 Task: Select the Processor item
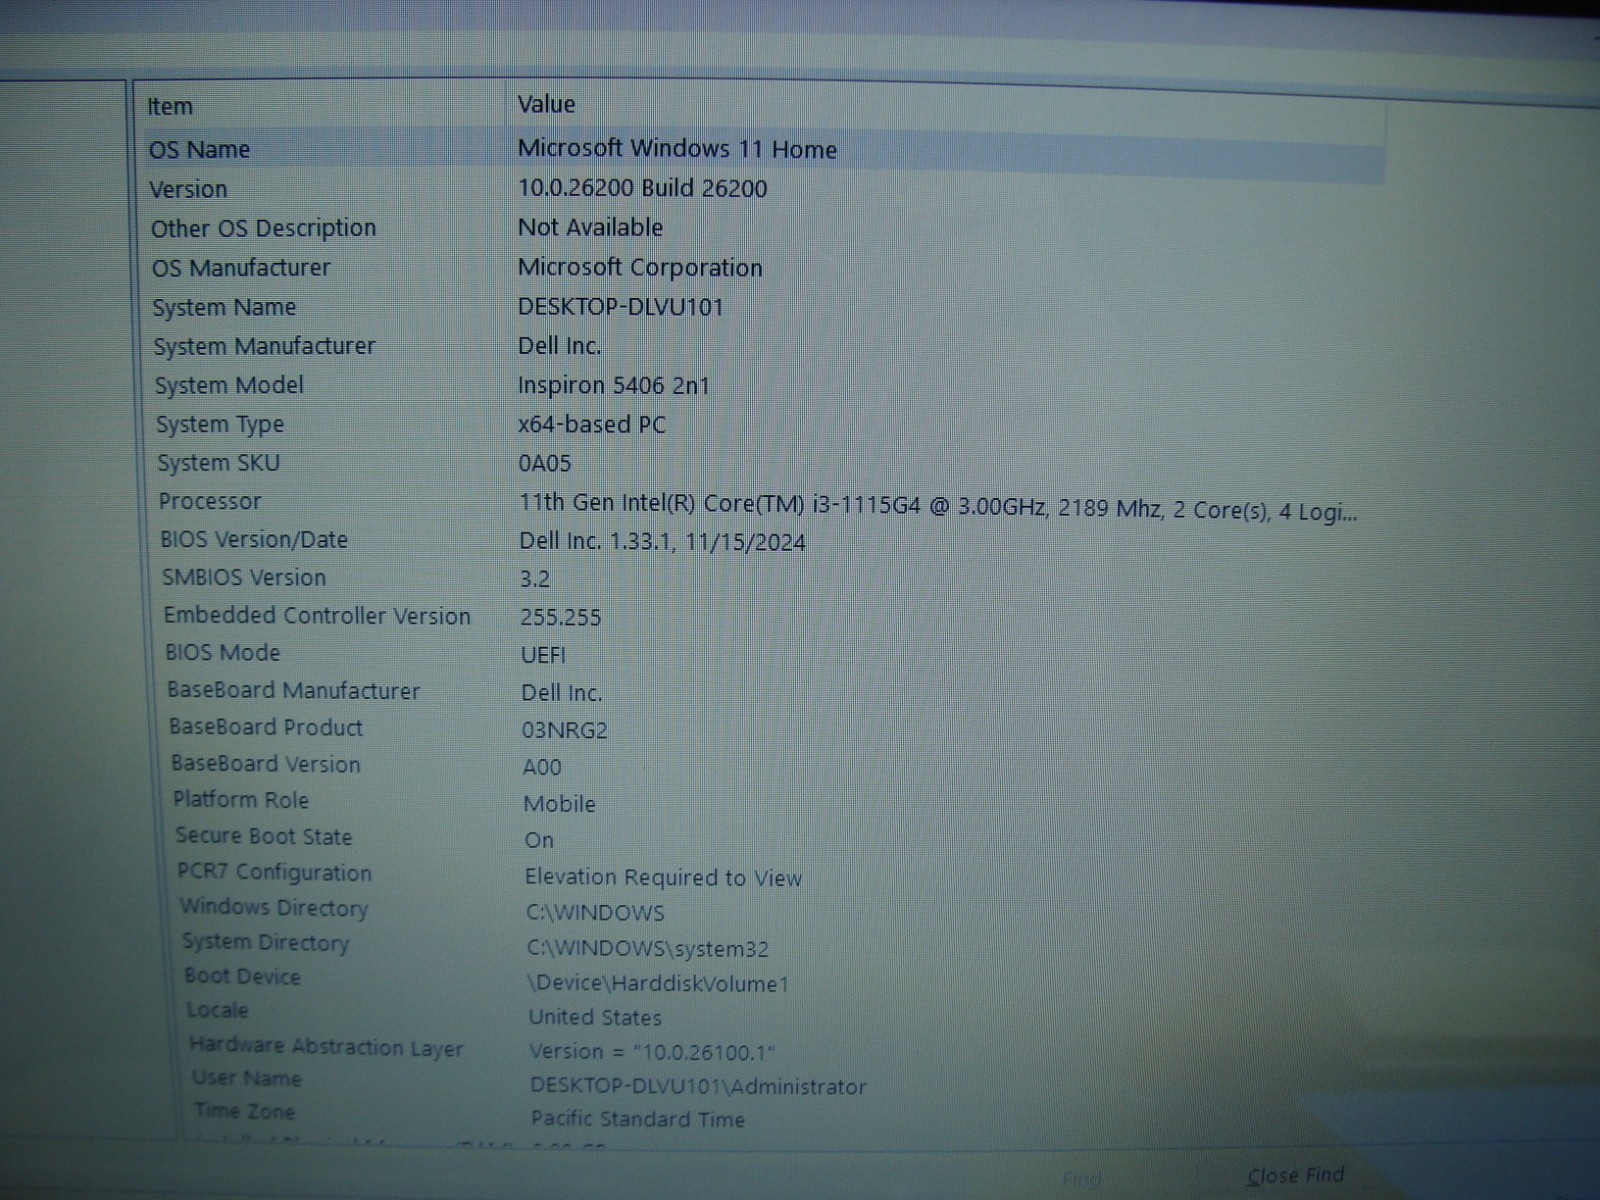point(209,501)
